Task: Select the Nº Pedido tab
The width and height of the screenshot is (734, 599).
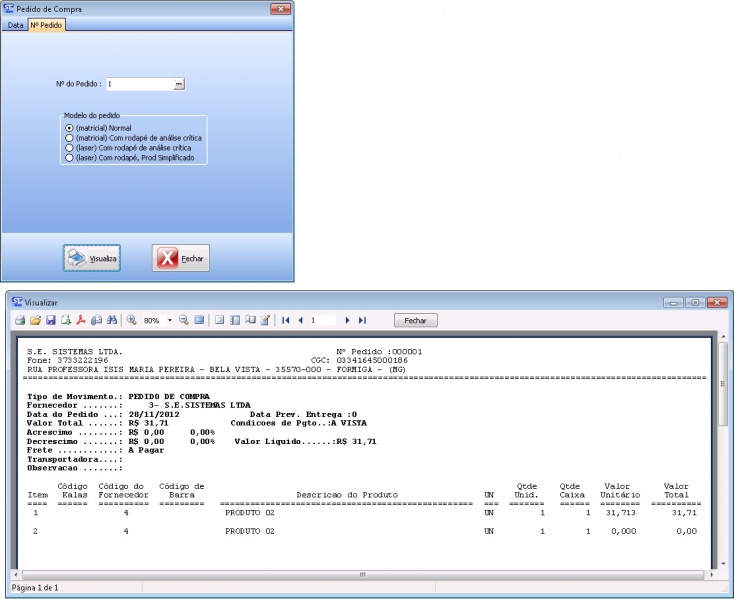Action: click(46, 23)
